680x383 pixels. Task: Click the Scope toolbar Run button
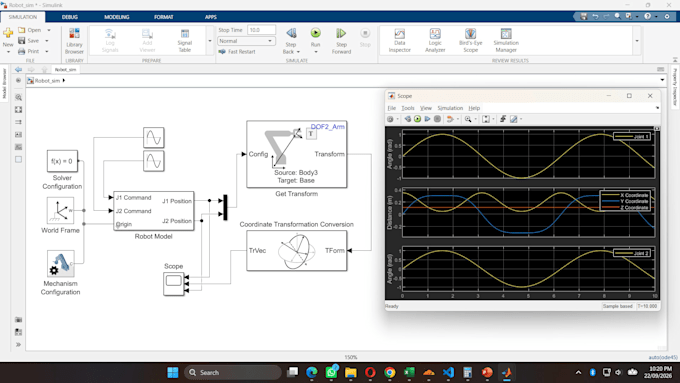click(417, 119)
